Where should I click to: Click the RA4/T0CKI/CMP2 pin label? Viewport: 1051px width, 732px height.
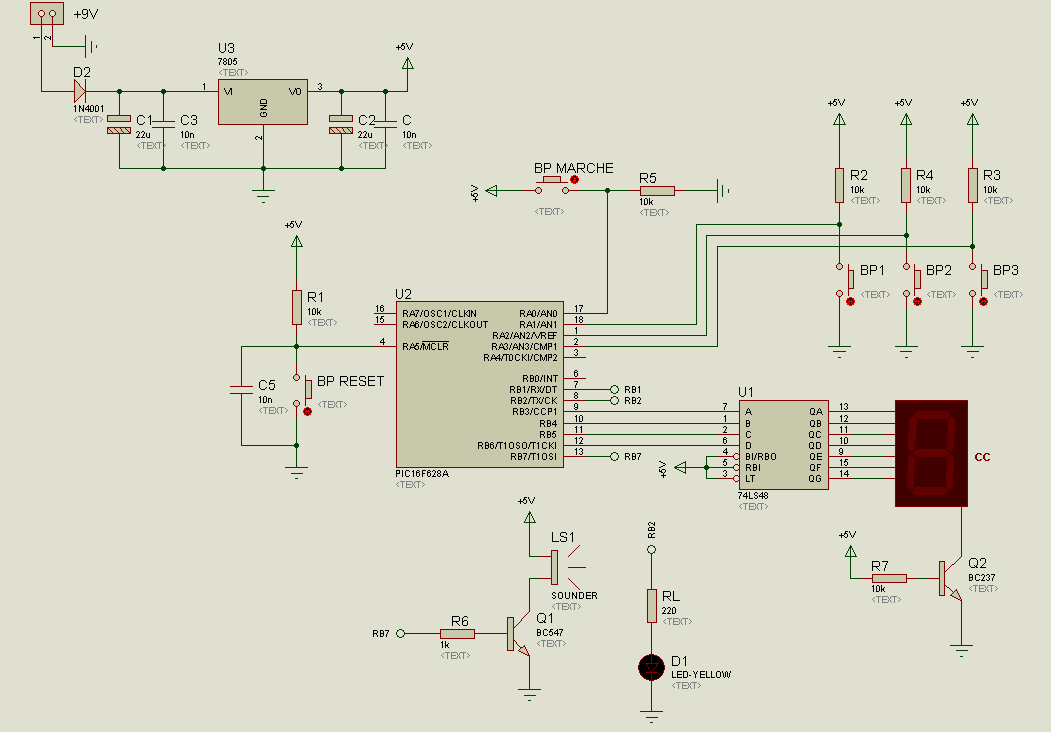pos(520,358)
